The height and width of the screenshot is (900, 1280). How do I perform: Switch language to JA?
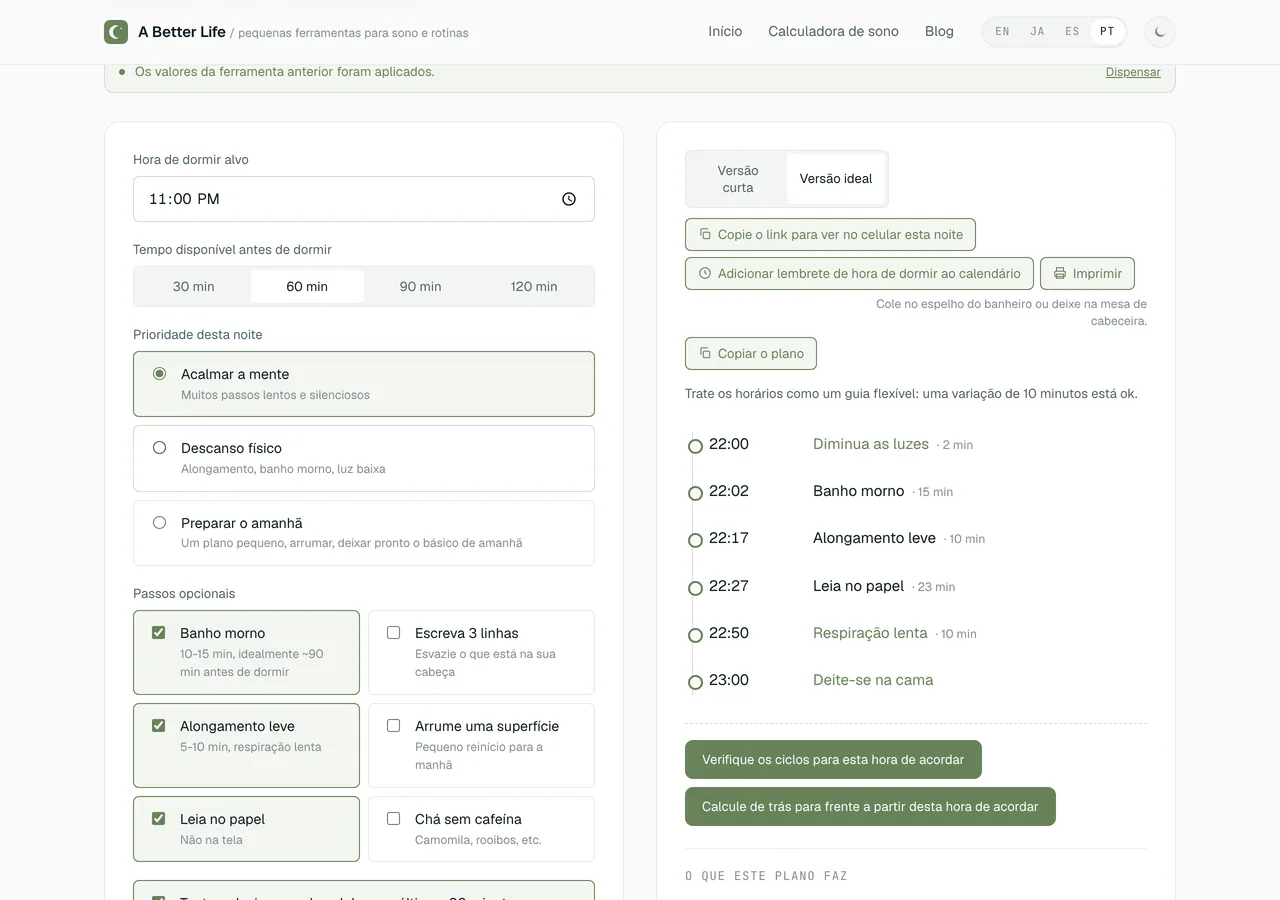point(1037,32)
